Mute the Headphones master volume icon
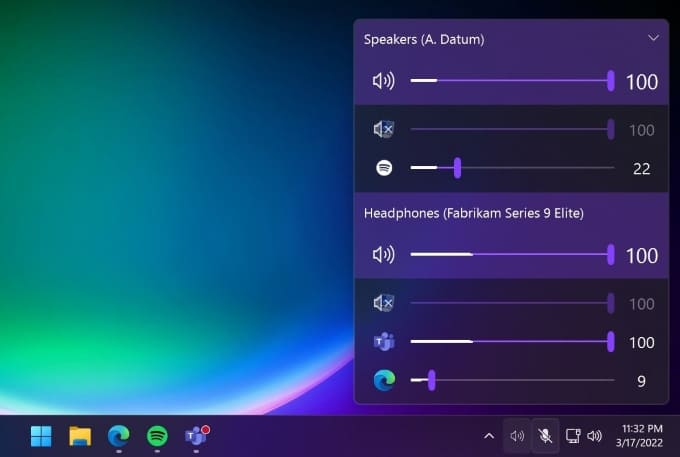This screenshot has width=680, height=457. pos(384,255)
